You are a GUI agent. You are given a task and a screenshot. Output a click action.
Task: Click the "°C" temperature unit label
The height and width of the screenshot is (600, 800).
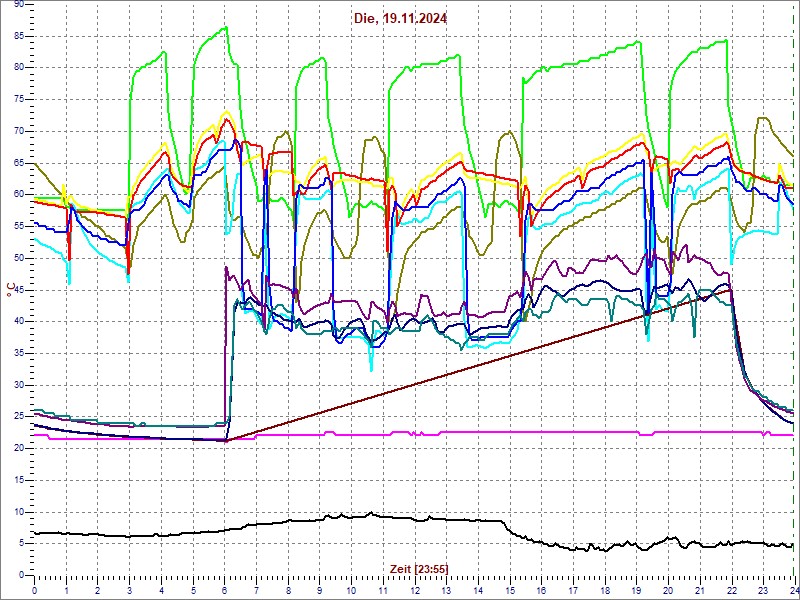pos(9,290)
